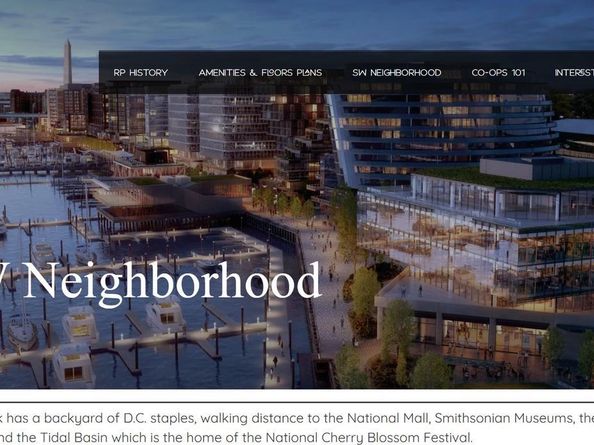Click the Washington Monument in the hero image

pyautogui.click(x=67, y=62)
